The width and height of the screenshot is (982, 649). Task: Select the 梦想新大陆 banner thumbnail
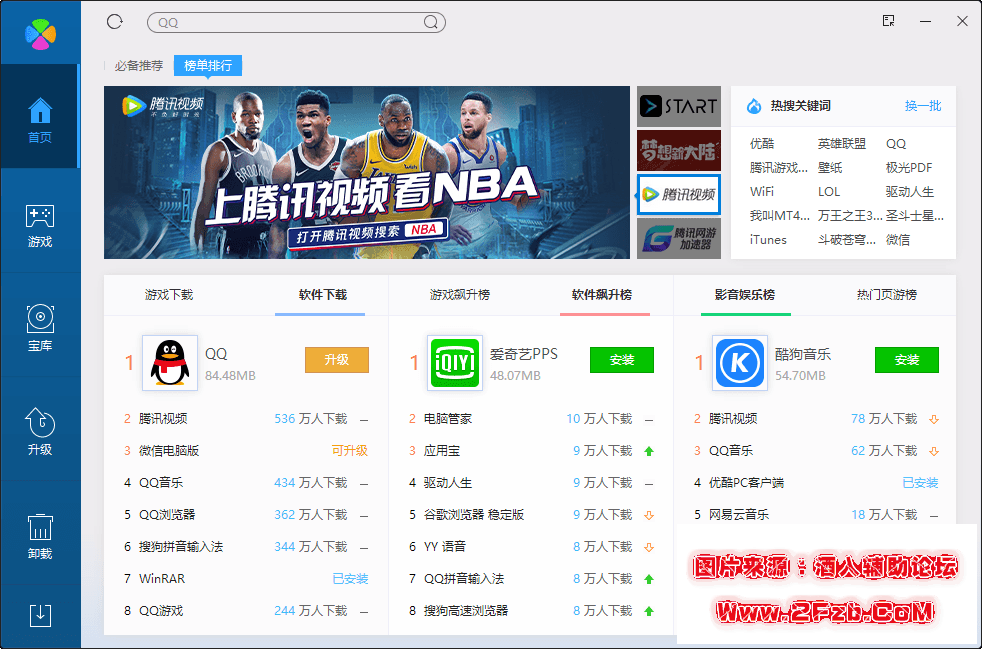679,150
